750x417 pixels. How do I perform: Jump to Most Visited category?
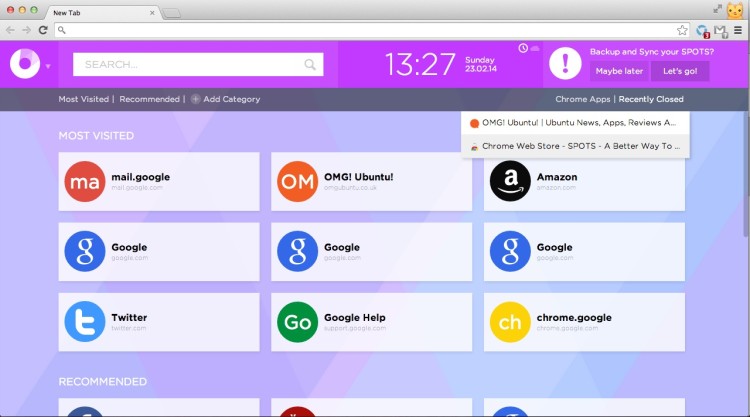(x=84, y=99)
